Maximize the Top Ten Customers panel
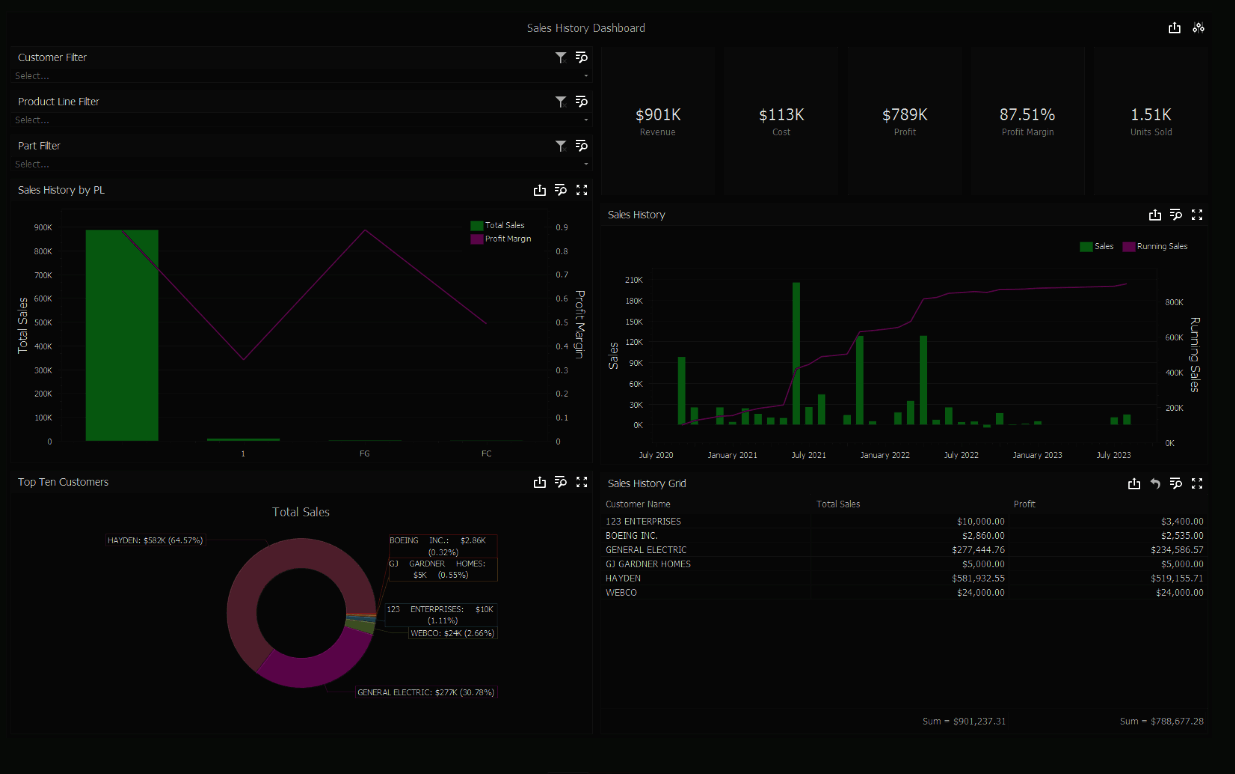This screenshot has height=774, width=1235. (x=582, y=482)
